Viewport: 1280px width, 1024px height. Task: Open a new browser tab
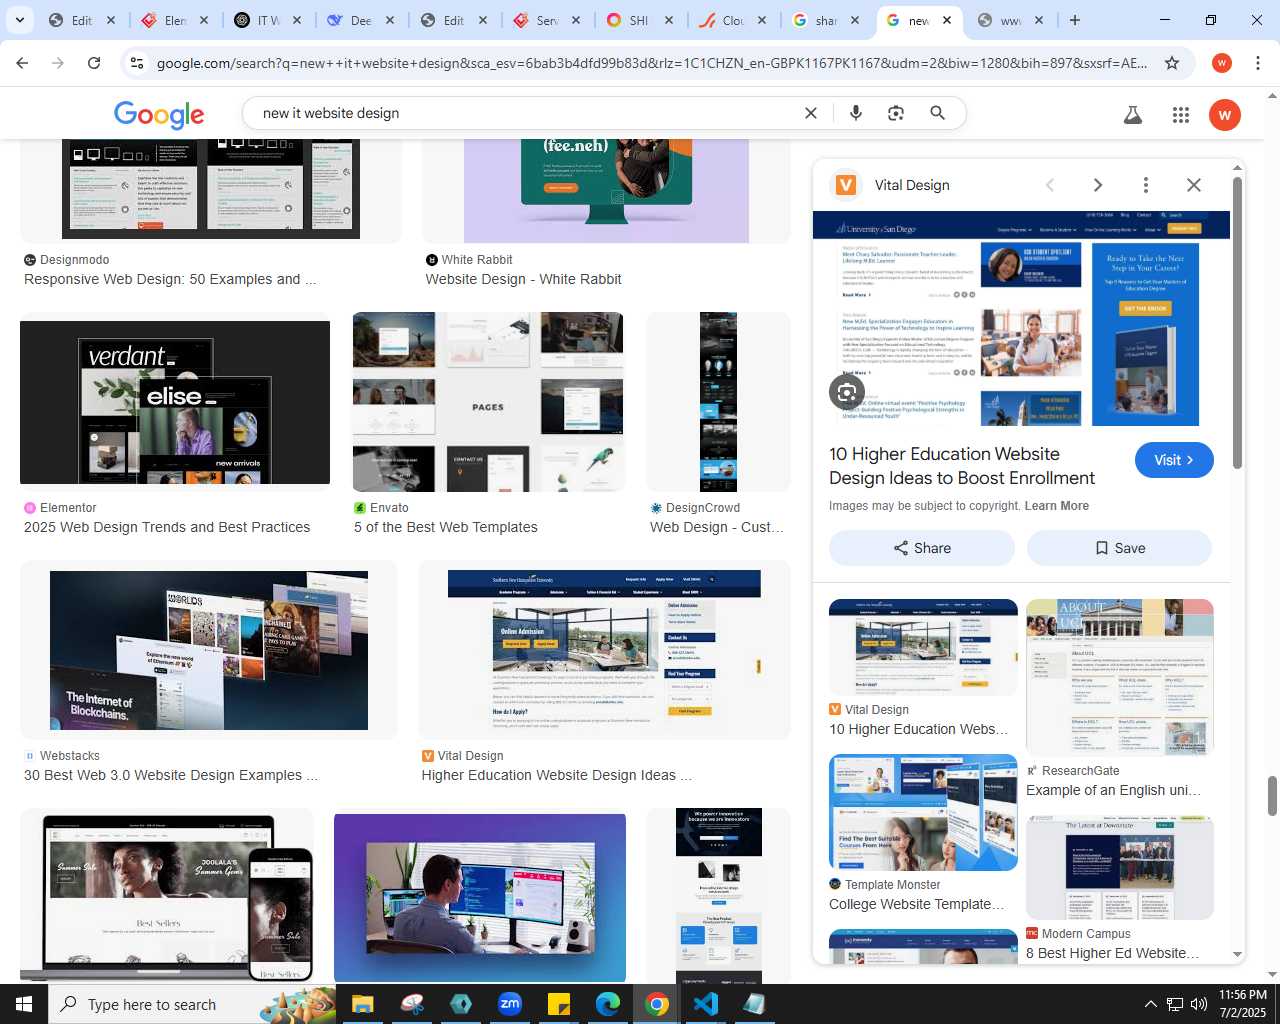[x=1075, y=20]
